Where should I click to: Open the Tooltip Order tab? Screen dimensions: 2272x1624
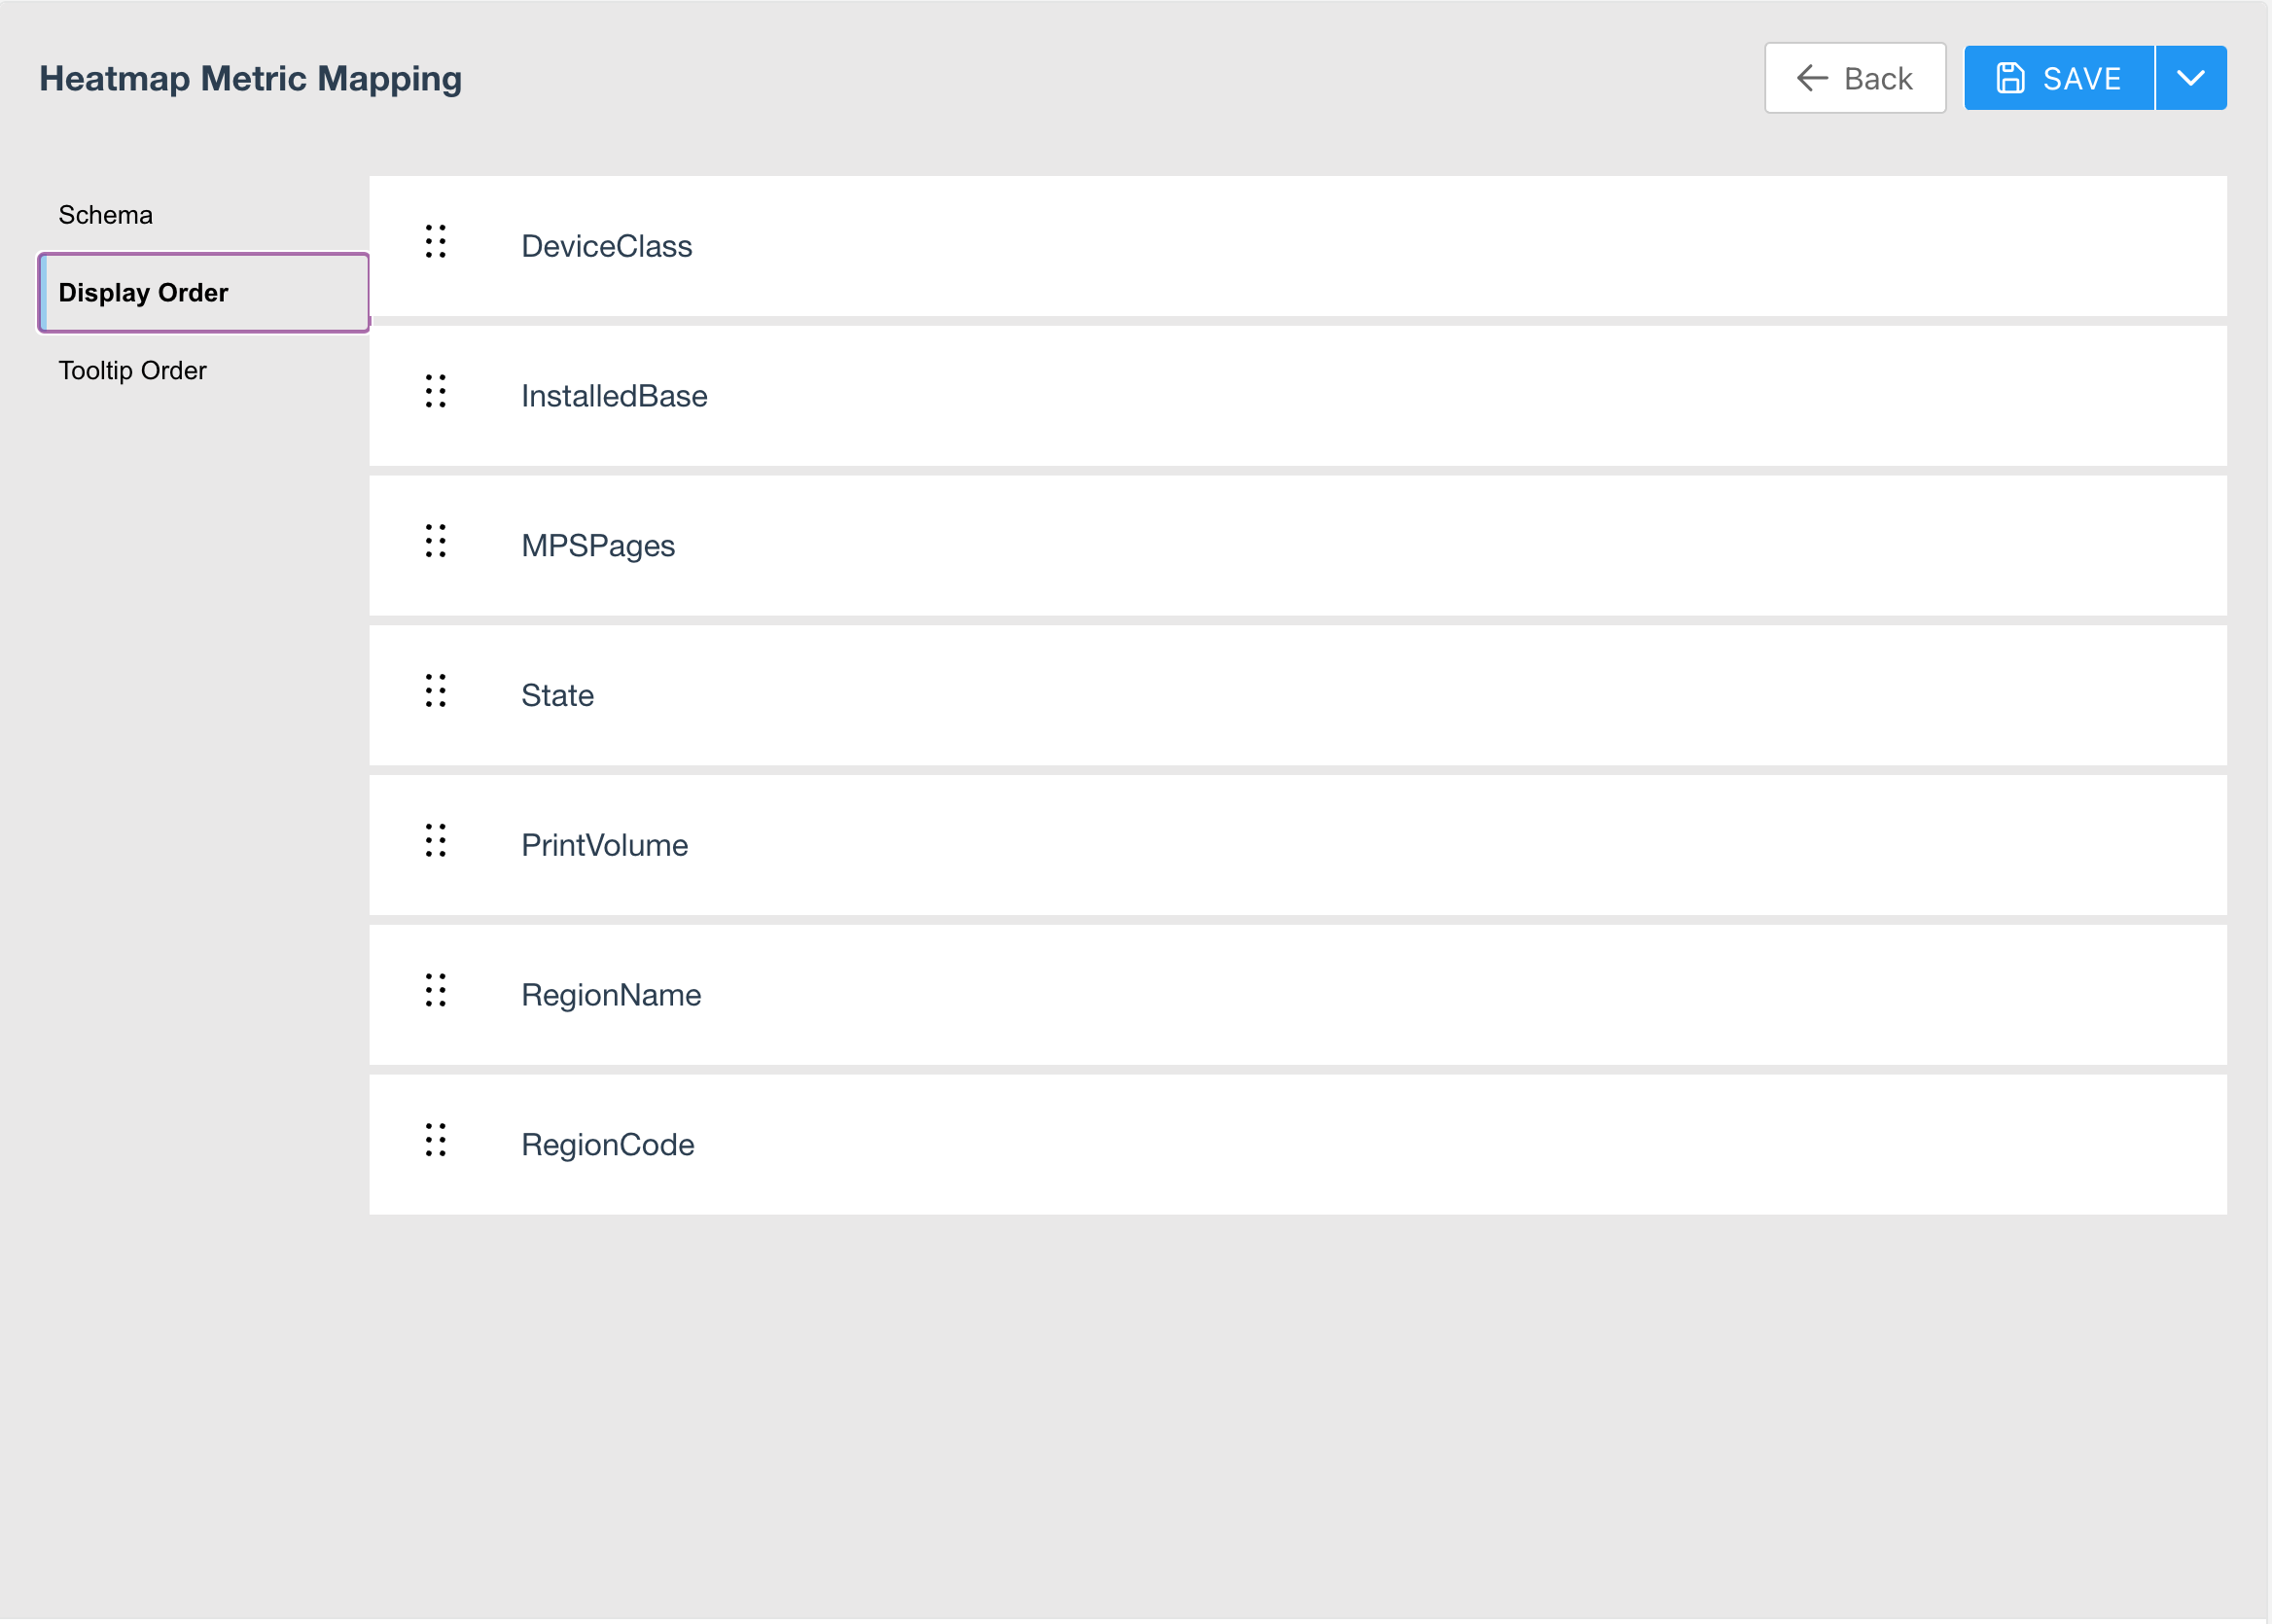pyautogui.click(x=132, y=371)
